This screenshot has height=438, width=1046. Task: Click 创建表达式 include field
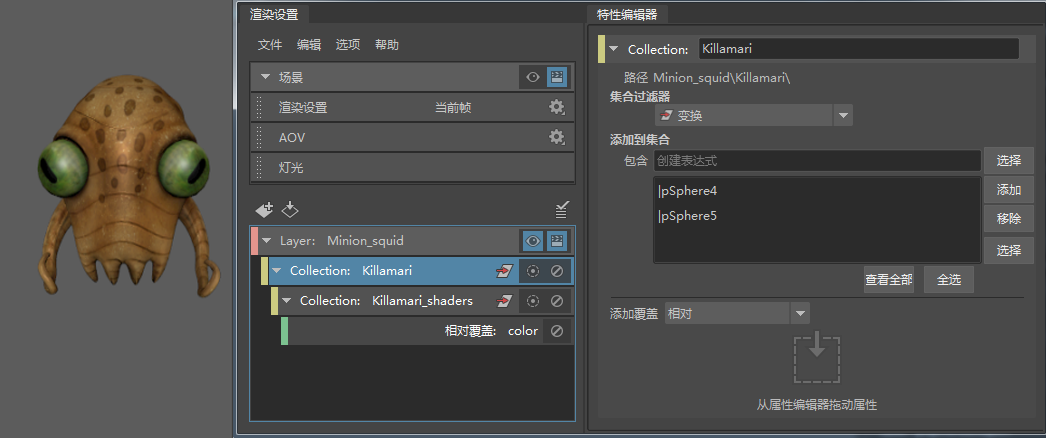817,160
